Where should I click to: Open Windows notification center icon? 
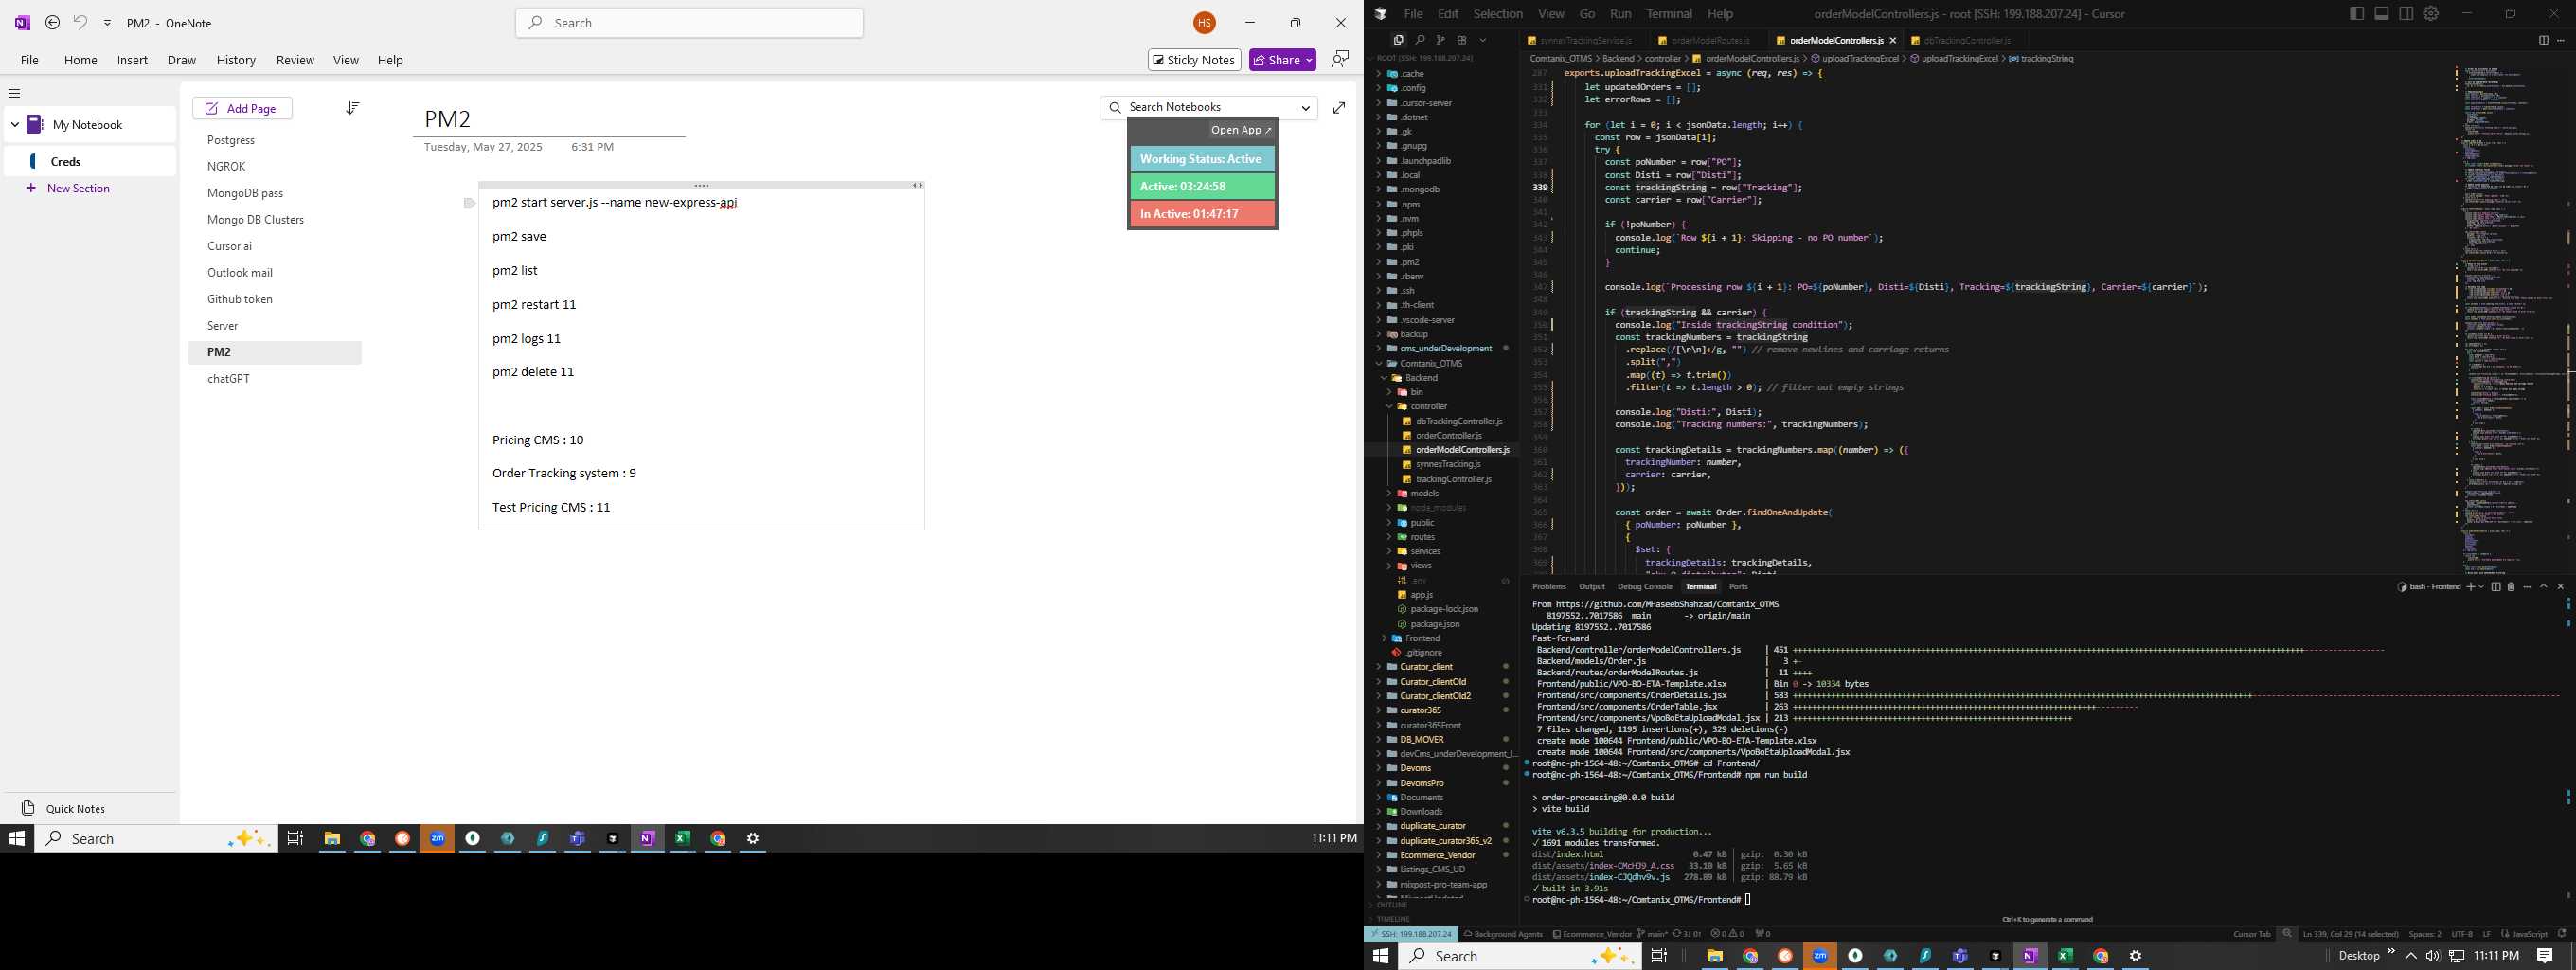click(2545, 956)
